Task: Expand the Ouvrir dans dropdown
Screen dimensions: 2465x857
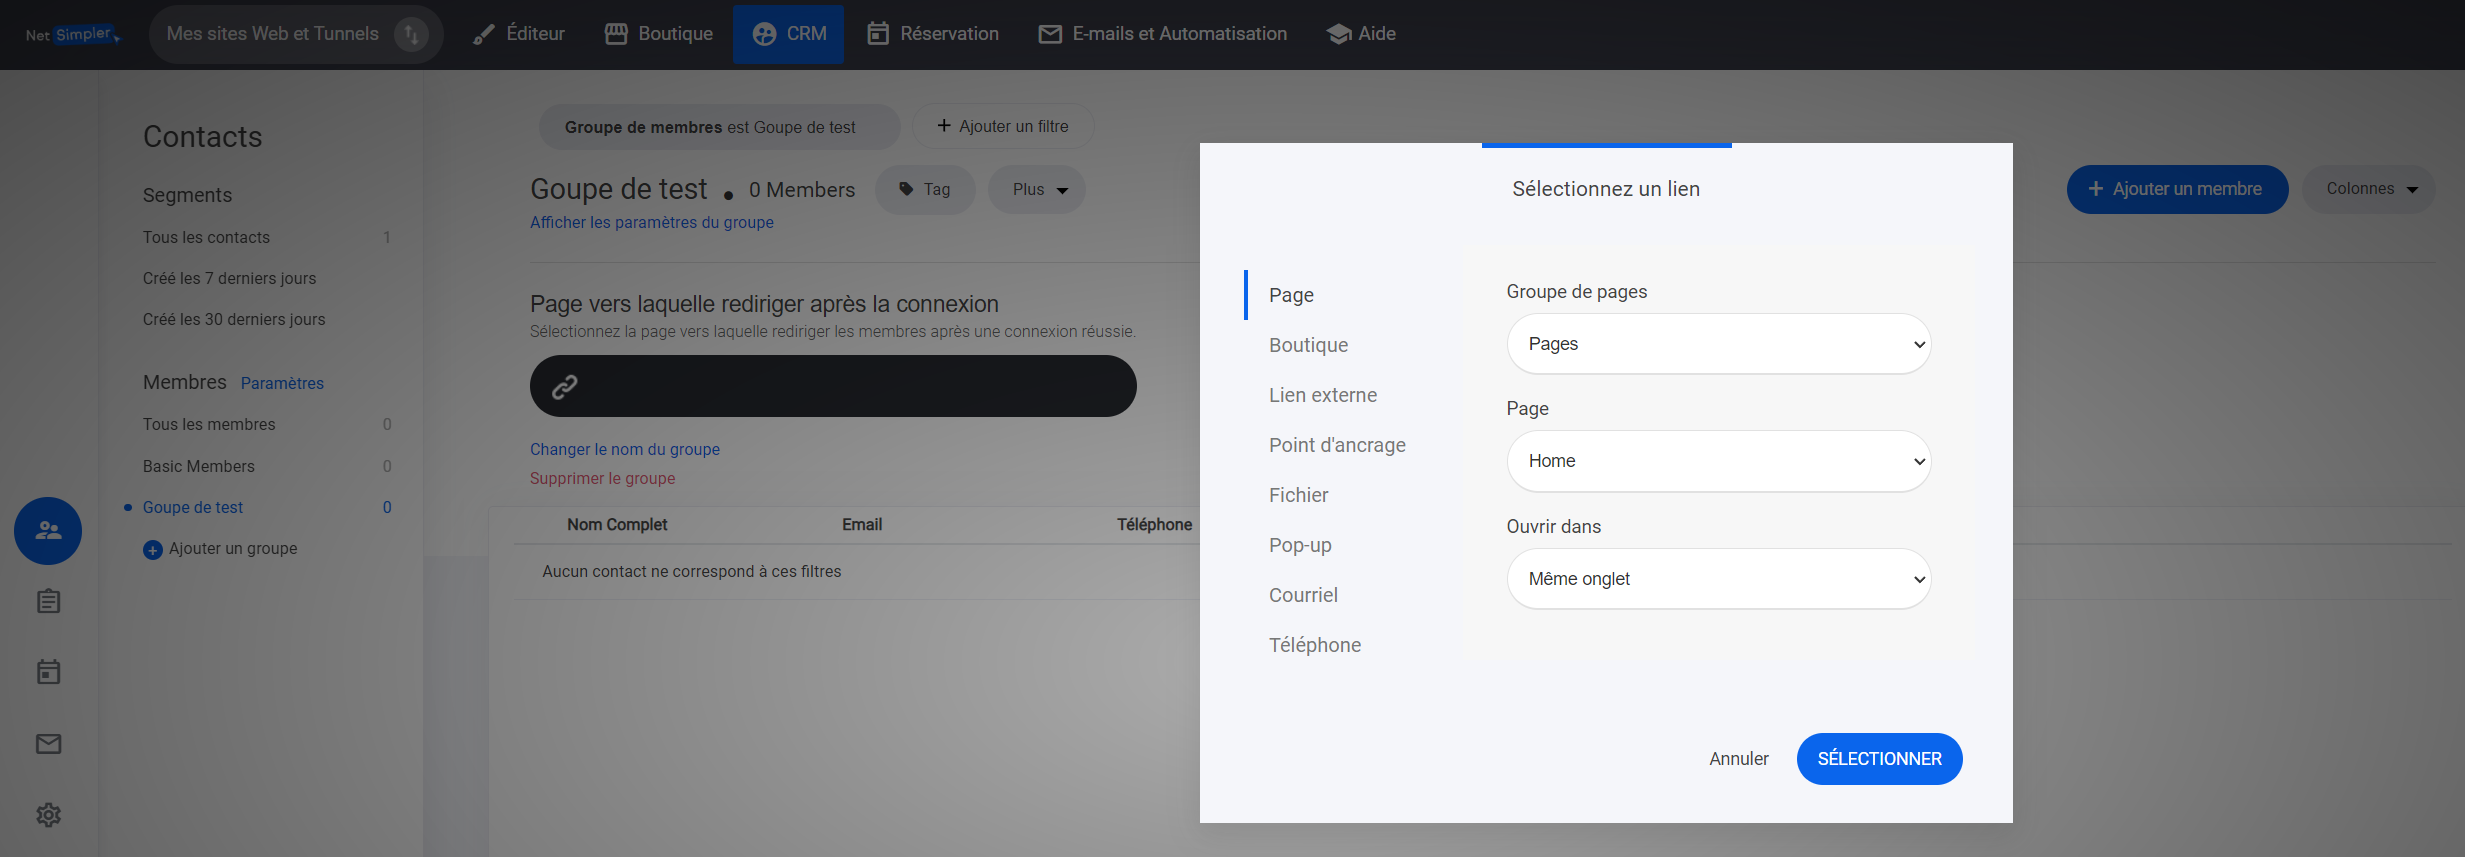Action: (x=1717, y=579)
